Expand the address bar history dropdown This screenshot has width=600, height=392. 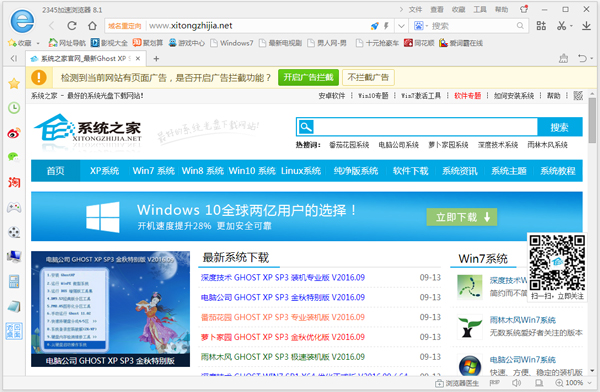401,26
